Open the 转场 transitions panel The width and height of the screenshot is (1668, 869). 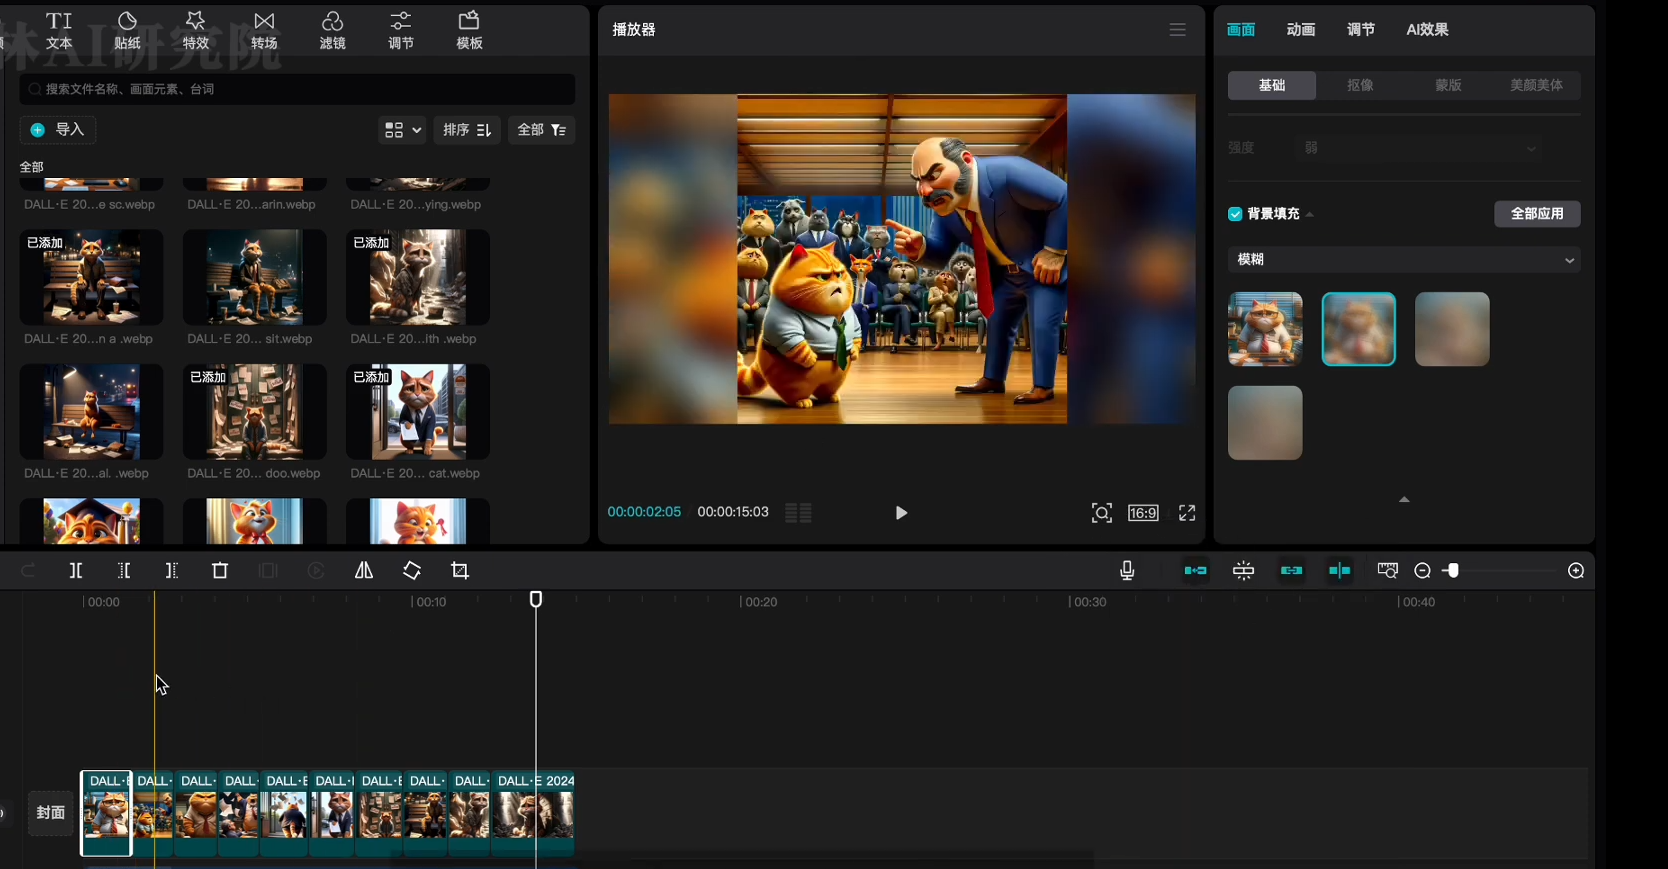pos(264,31)
